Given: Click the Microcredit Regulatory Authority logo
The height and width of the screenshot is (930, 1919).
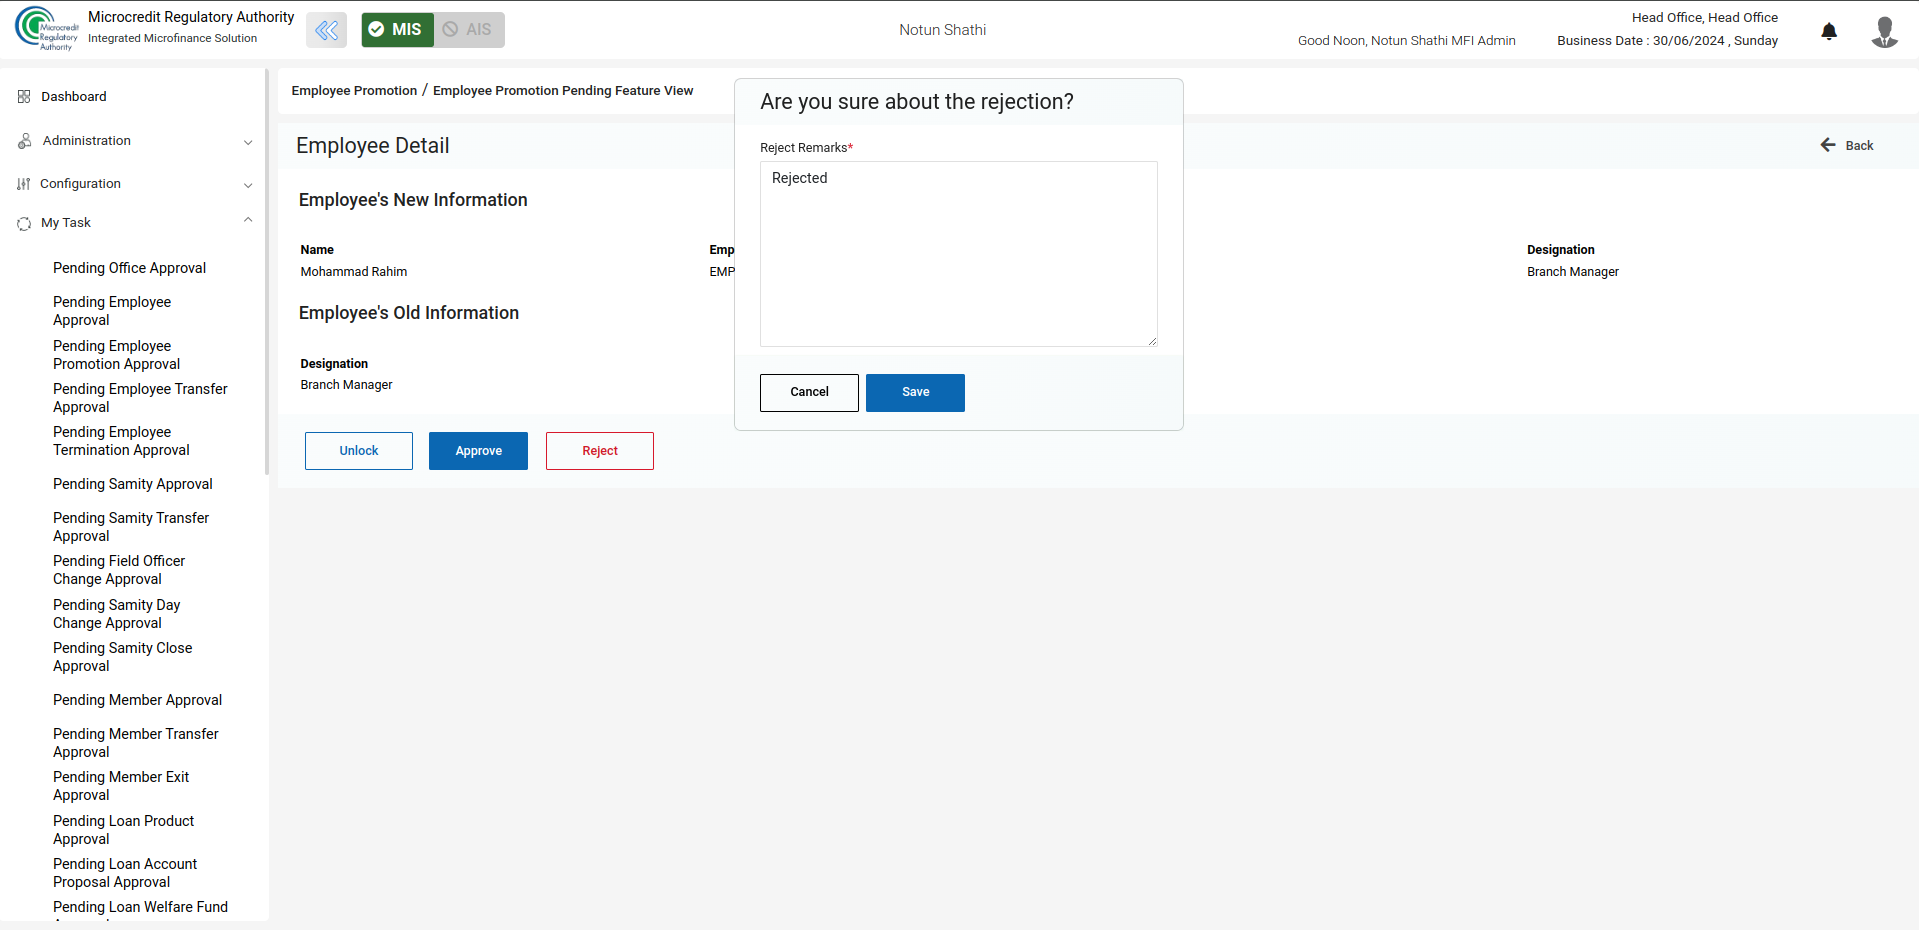Looking at the screenshot, I should coord(46,29).
